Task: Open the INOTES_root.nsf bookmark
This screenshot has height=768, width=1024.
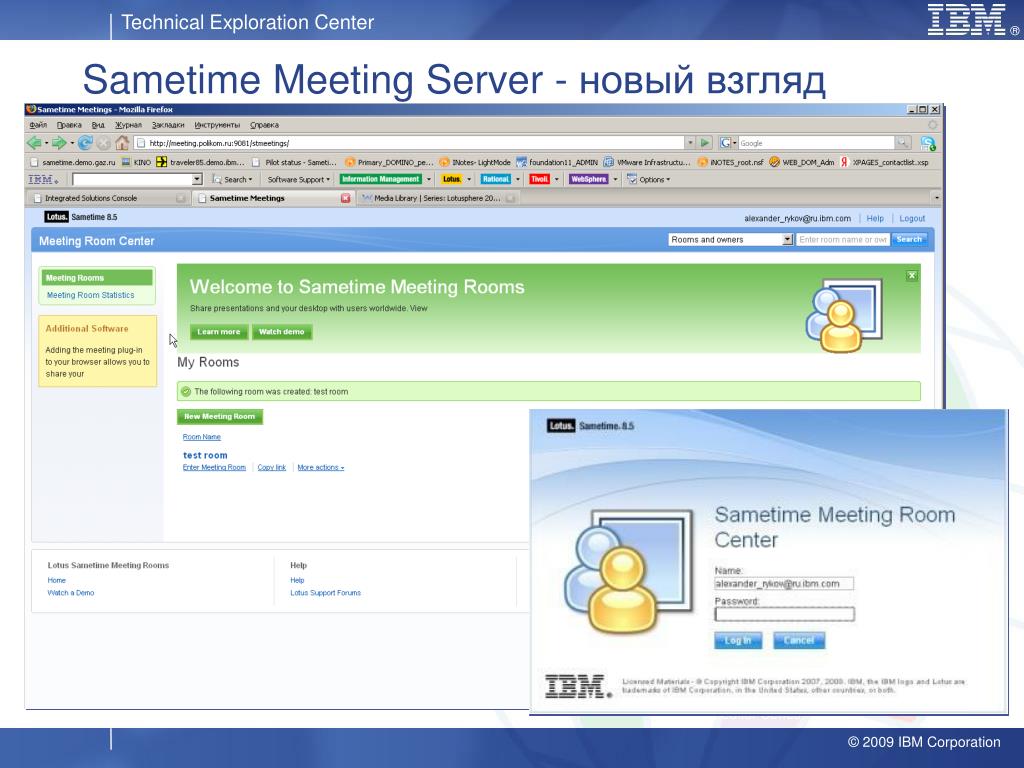Action: click(730, 162)
